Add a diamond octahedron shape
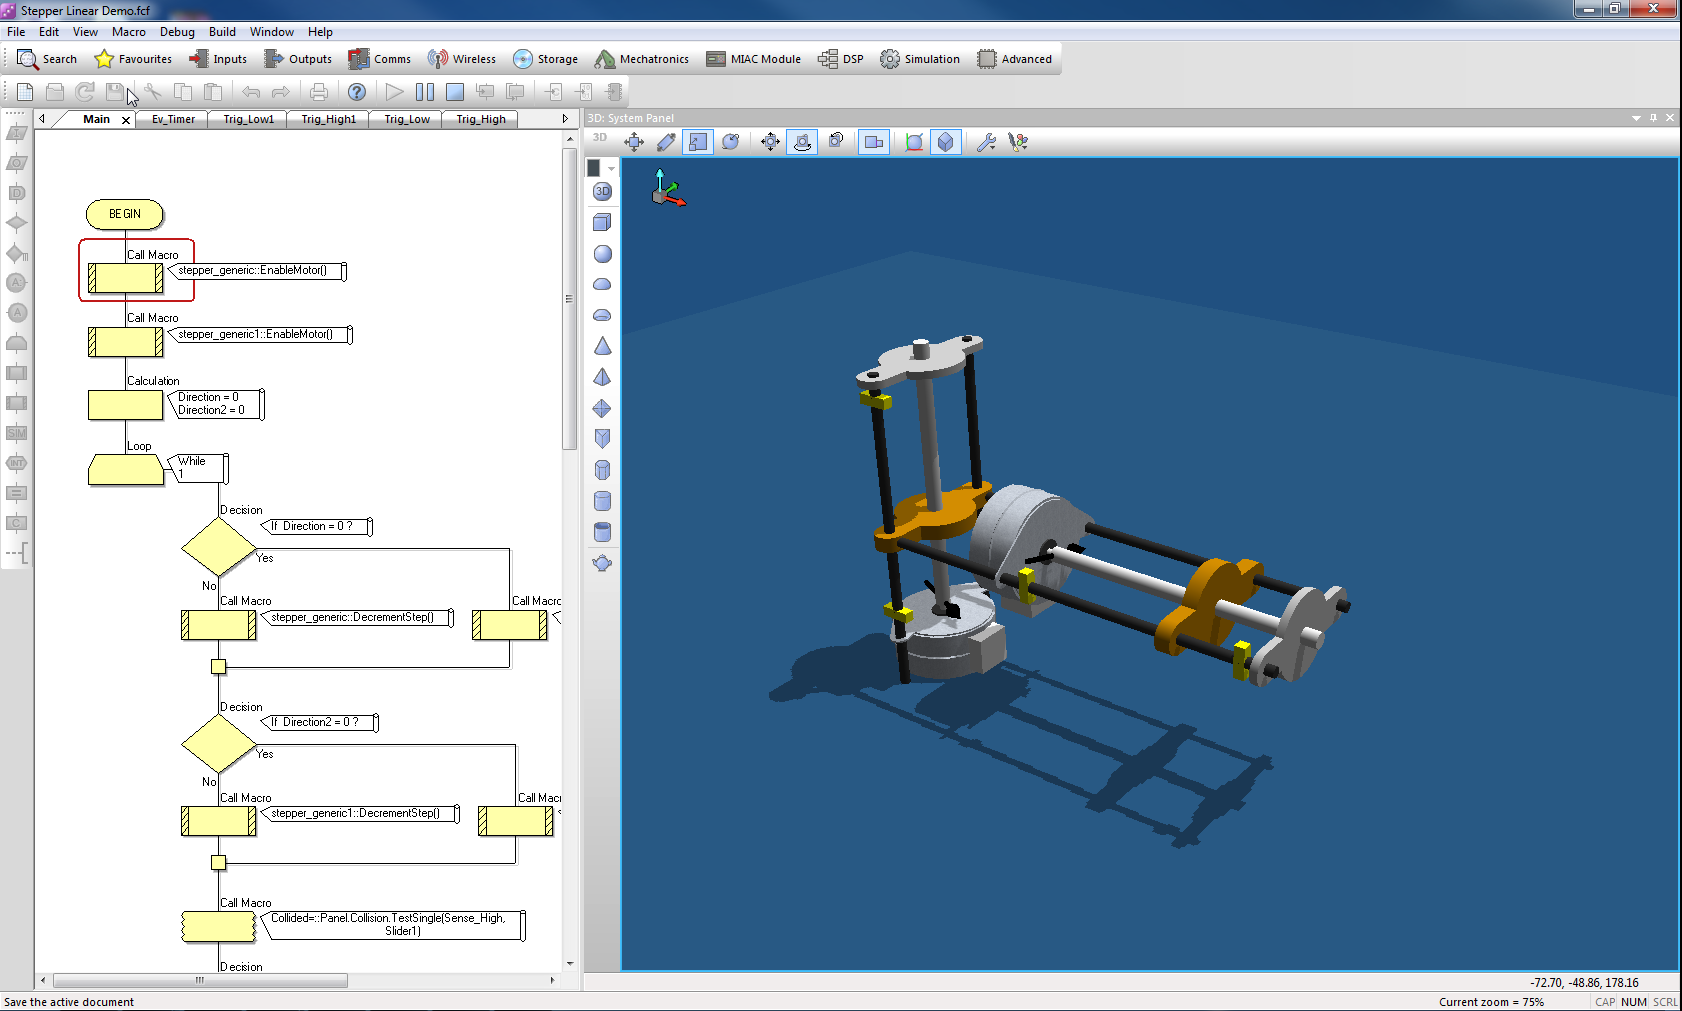 click(602, 408)
